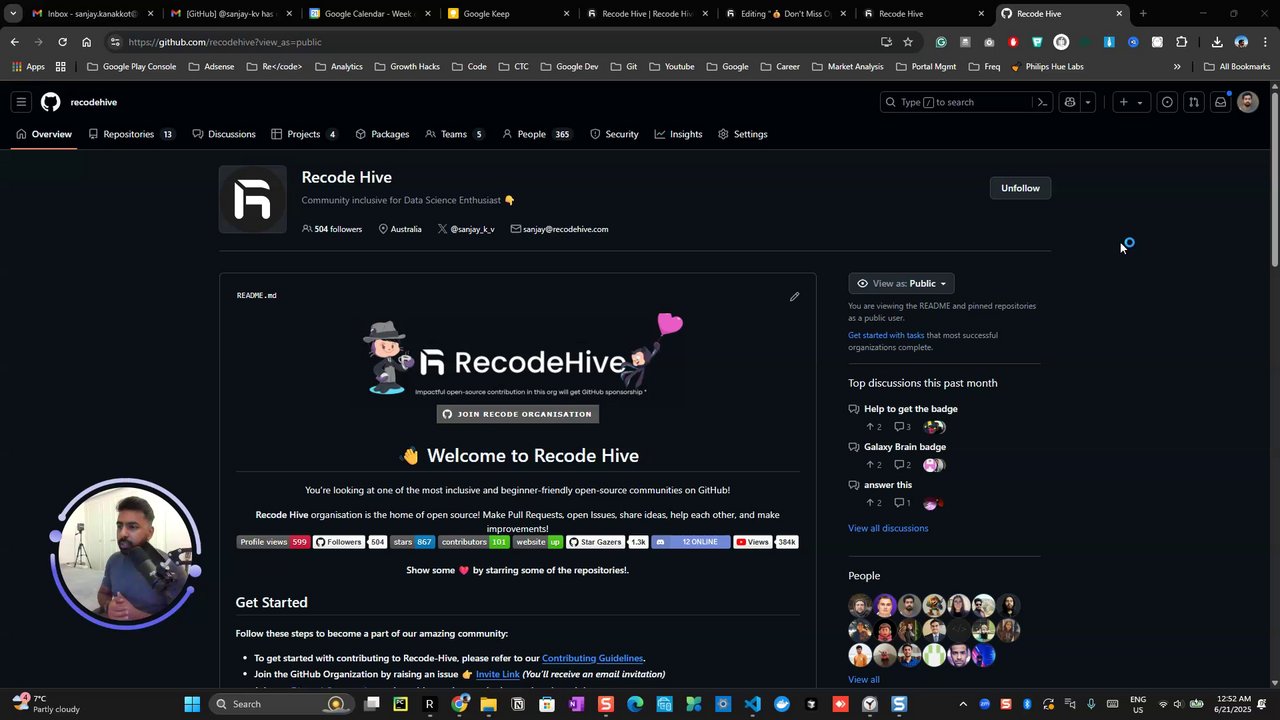Open the Google Play Console bookmark folder
The image size is (1280, 720).
click(x=131, y=67)
